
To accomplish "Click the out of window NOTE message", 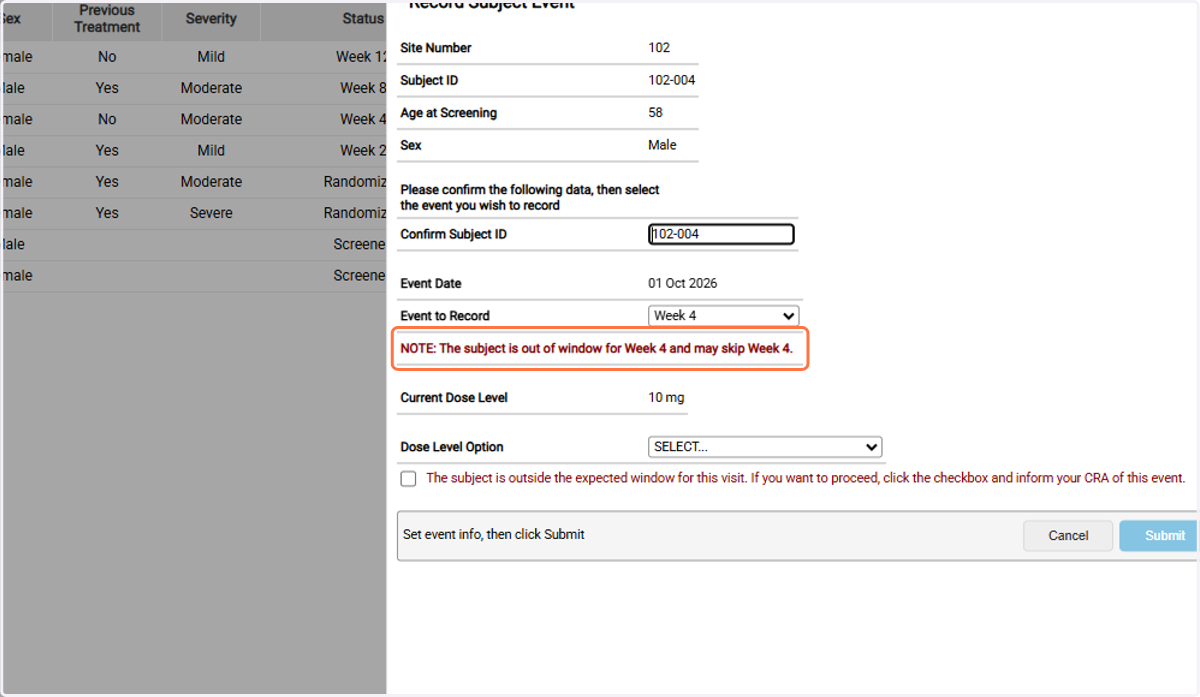I will pos(597,349).
